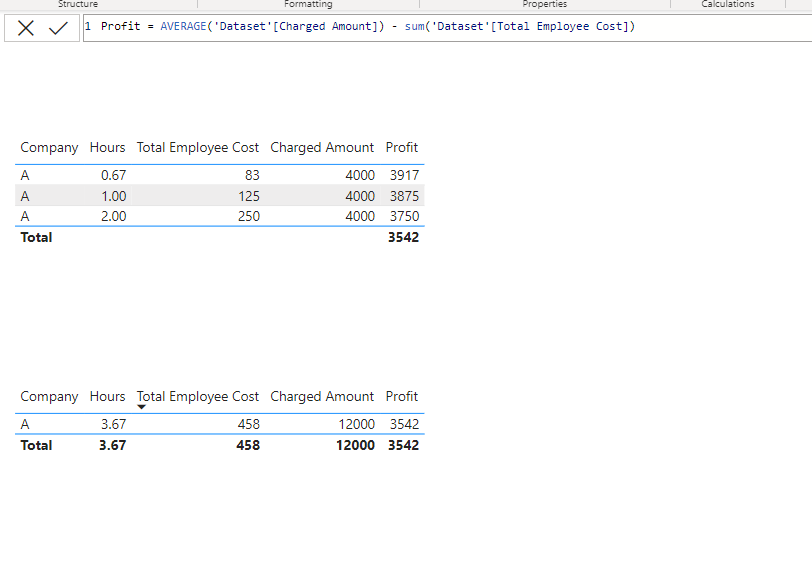Viewport: 812px width, 567px height.
Task: Select the Hours cell showing 0.67
Action: click(x=113, y=176)
